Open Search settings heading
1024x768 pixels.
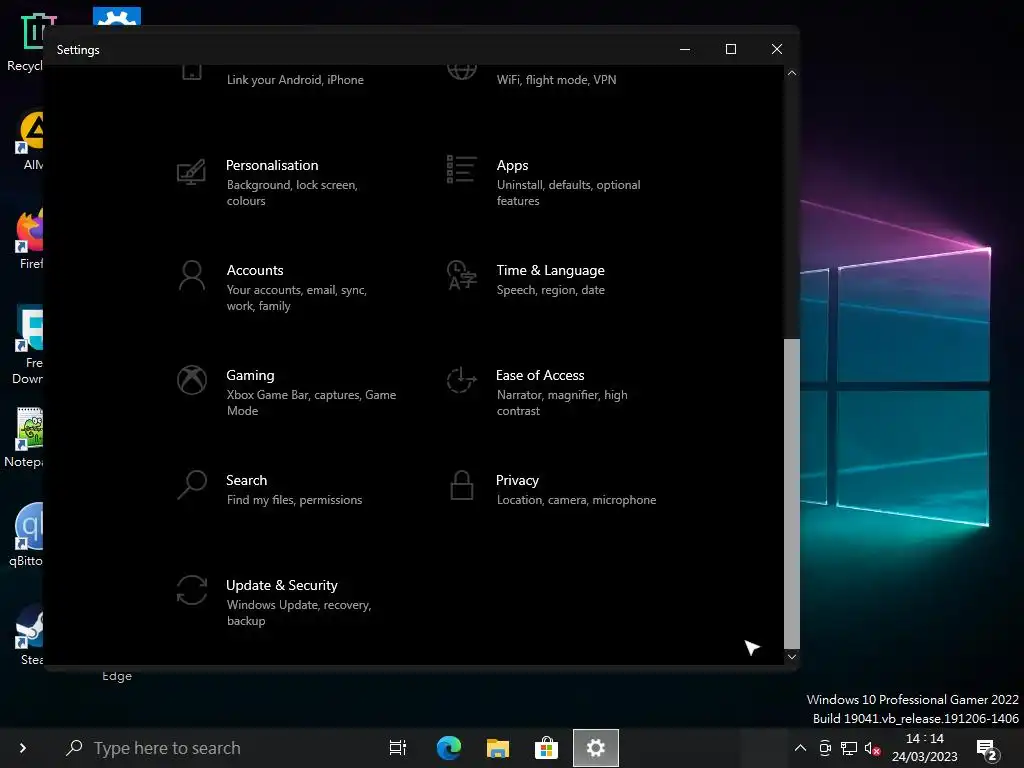(x=246, y=481)
